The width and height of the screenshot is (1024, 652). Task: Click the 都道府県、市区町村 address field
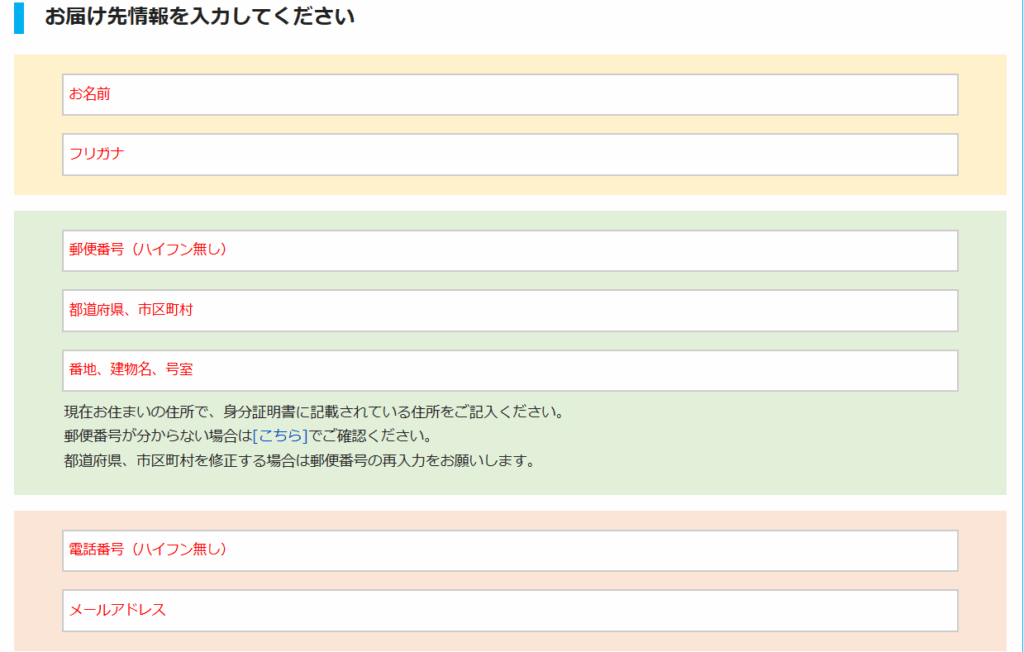pyautogui.click(x=510, y=311)
